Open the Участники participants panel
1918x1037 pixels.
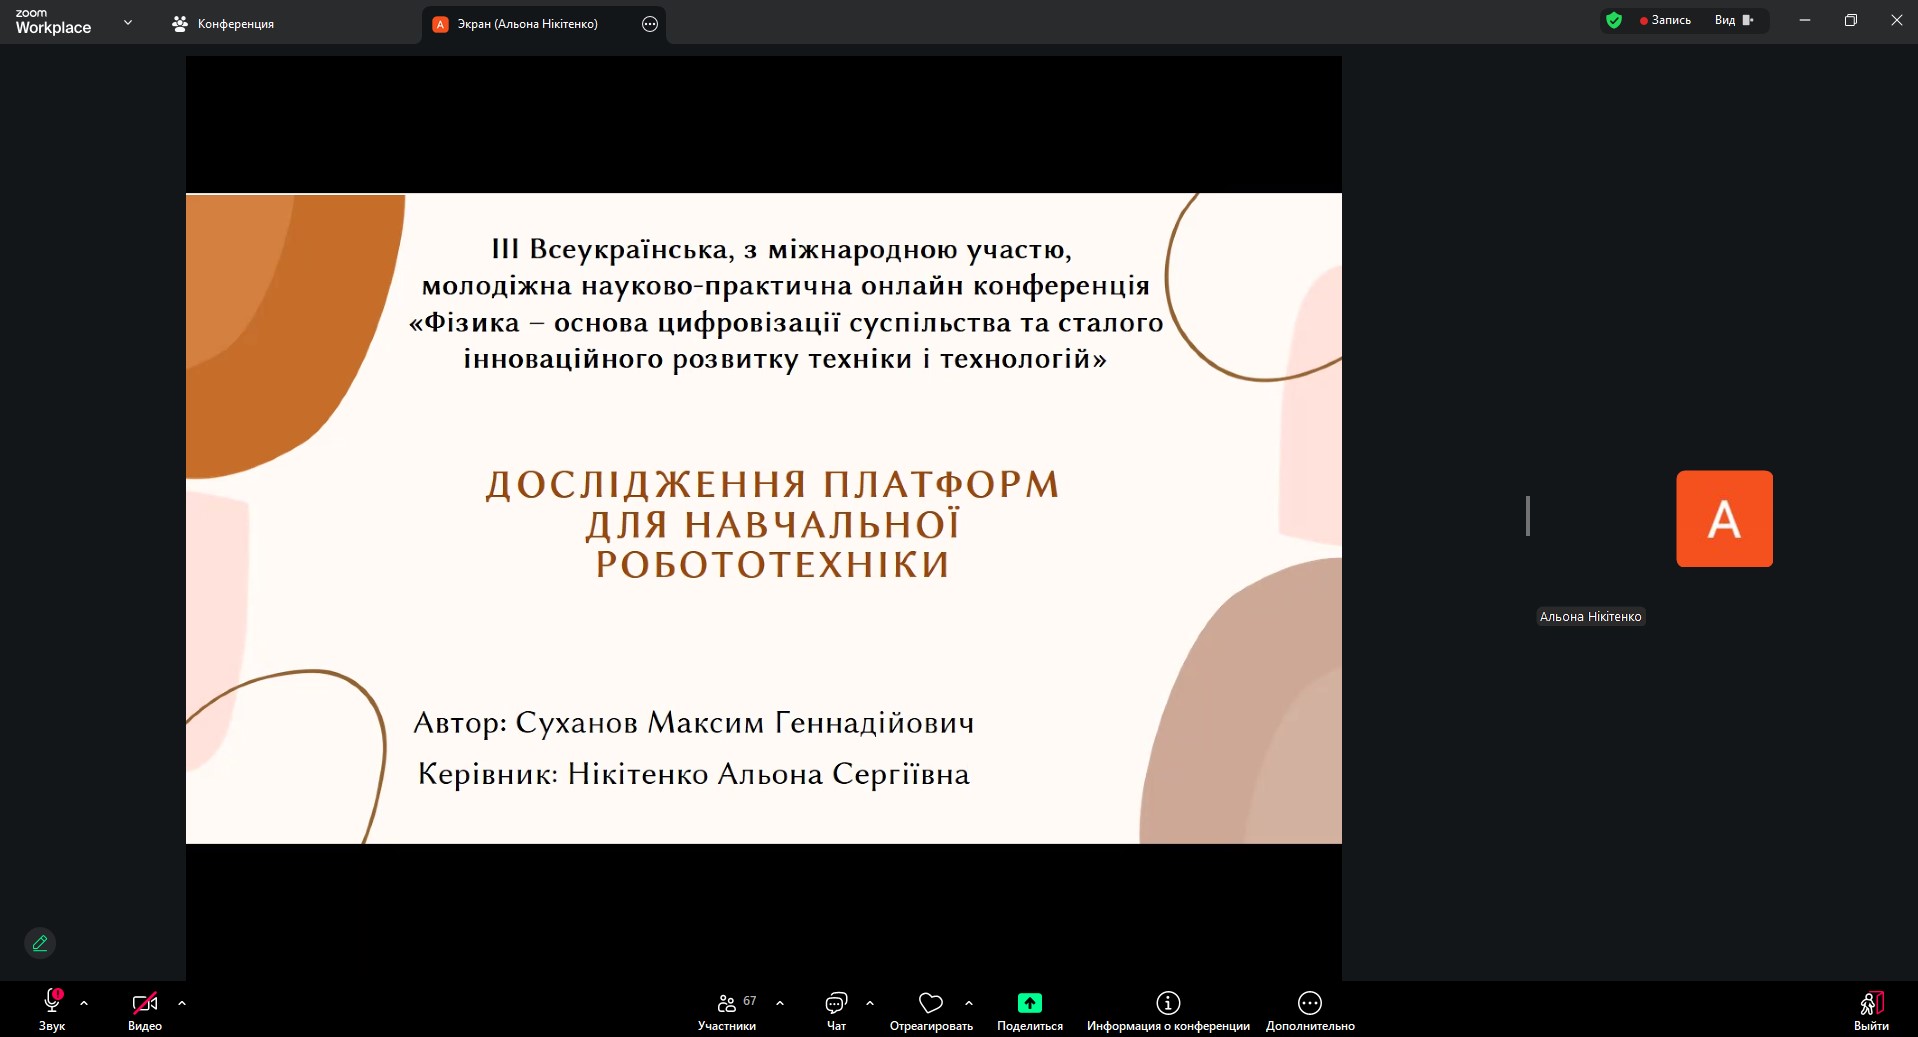tap(727, 1004)
